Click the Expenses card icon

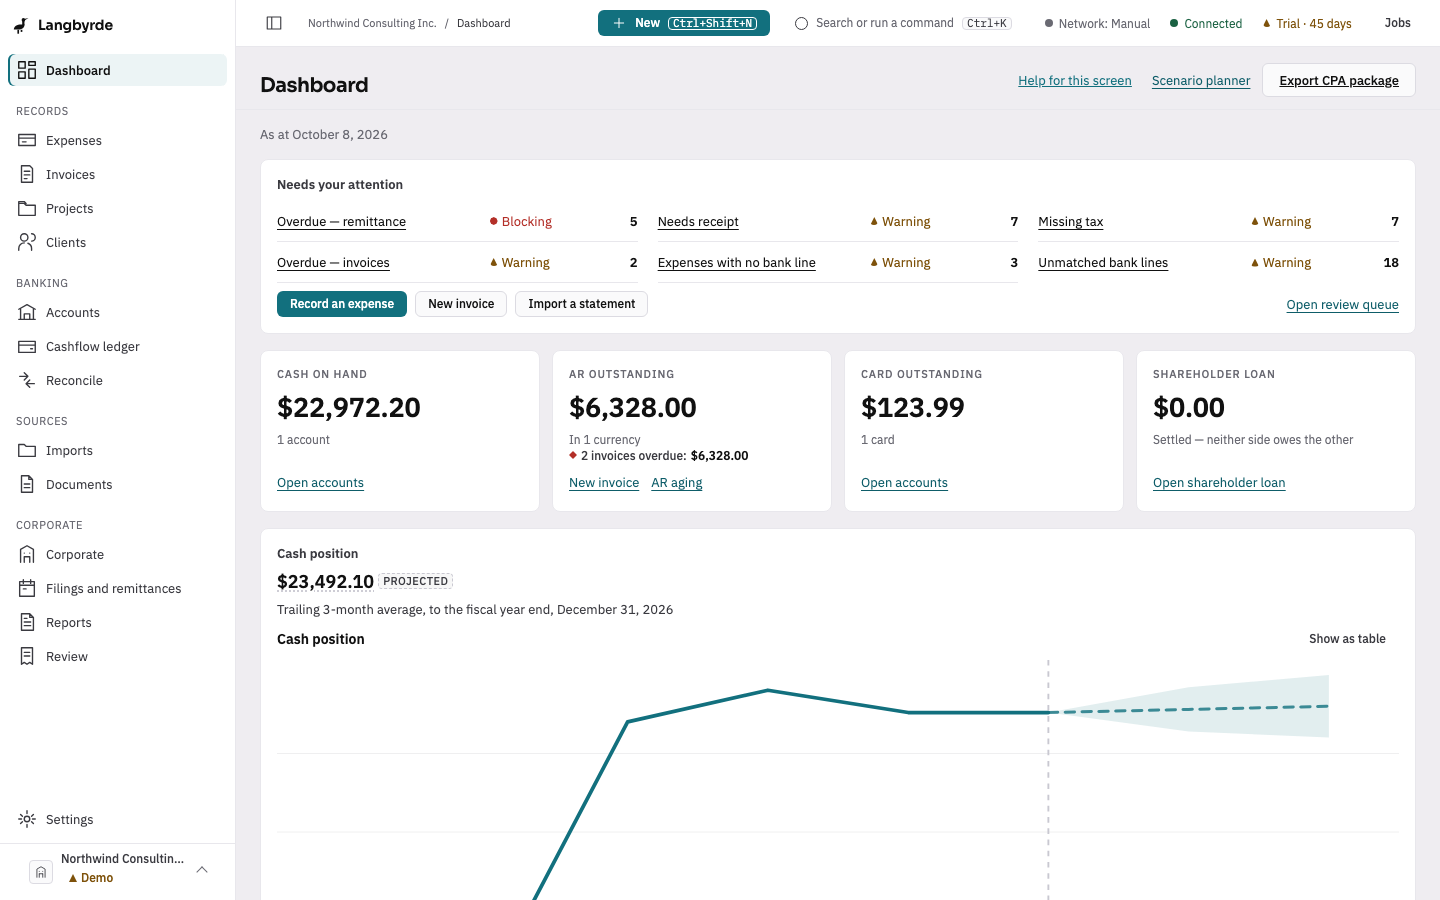(x=27, y=140)
